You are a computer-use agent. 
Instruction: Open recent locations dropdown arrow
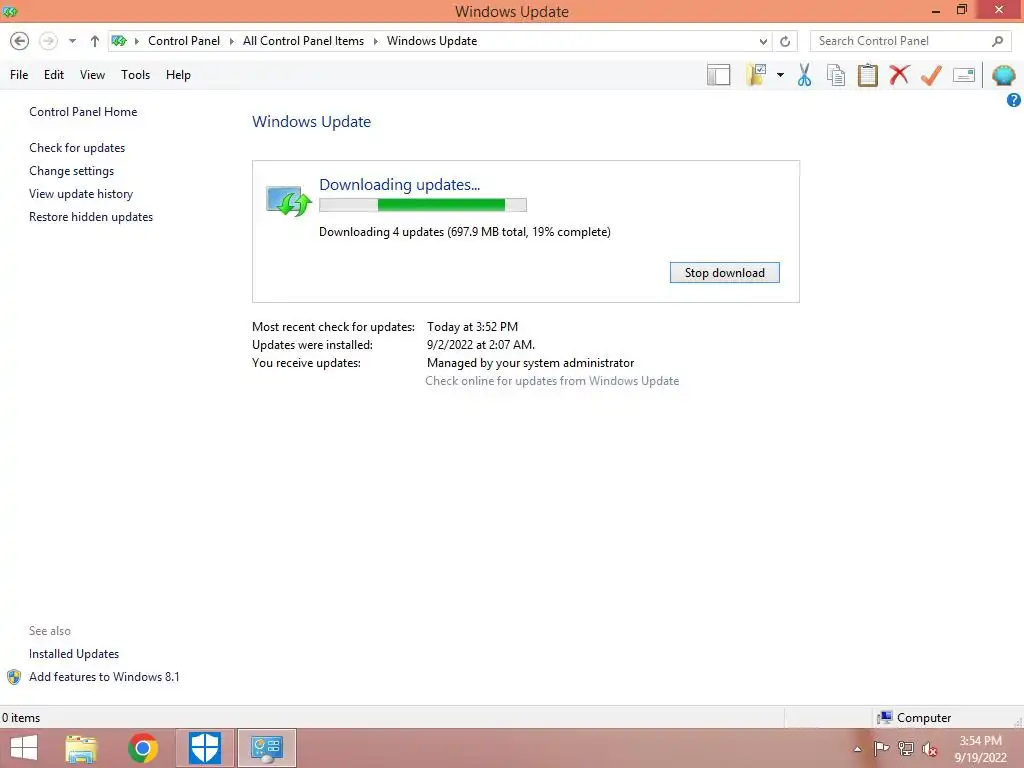72,41
